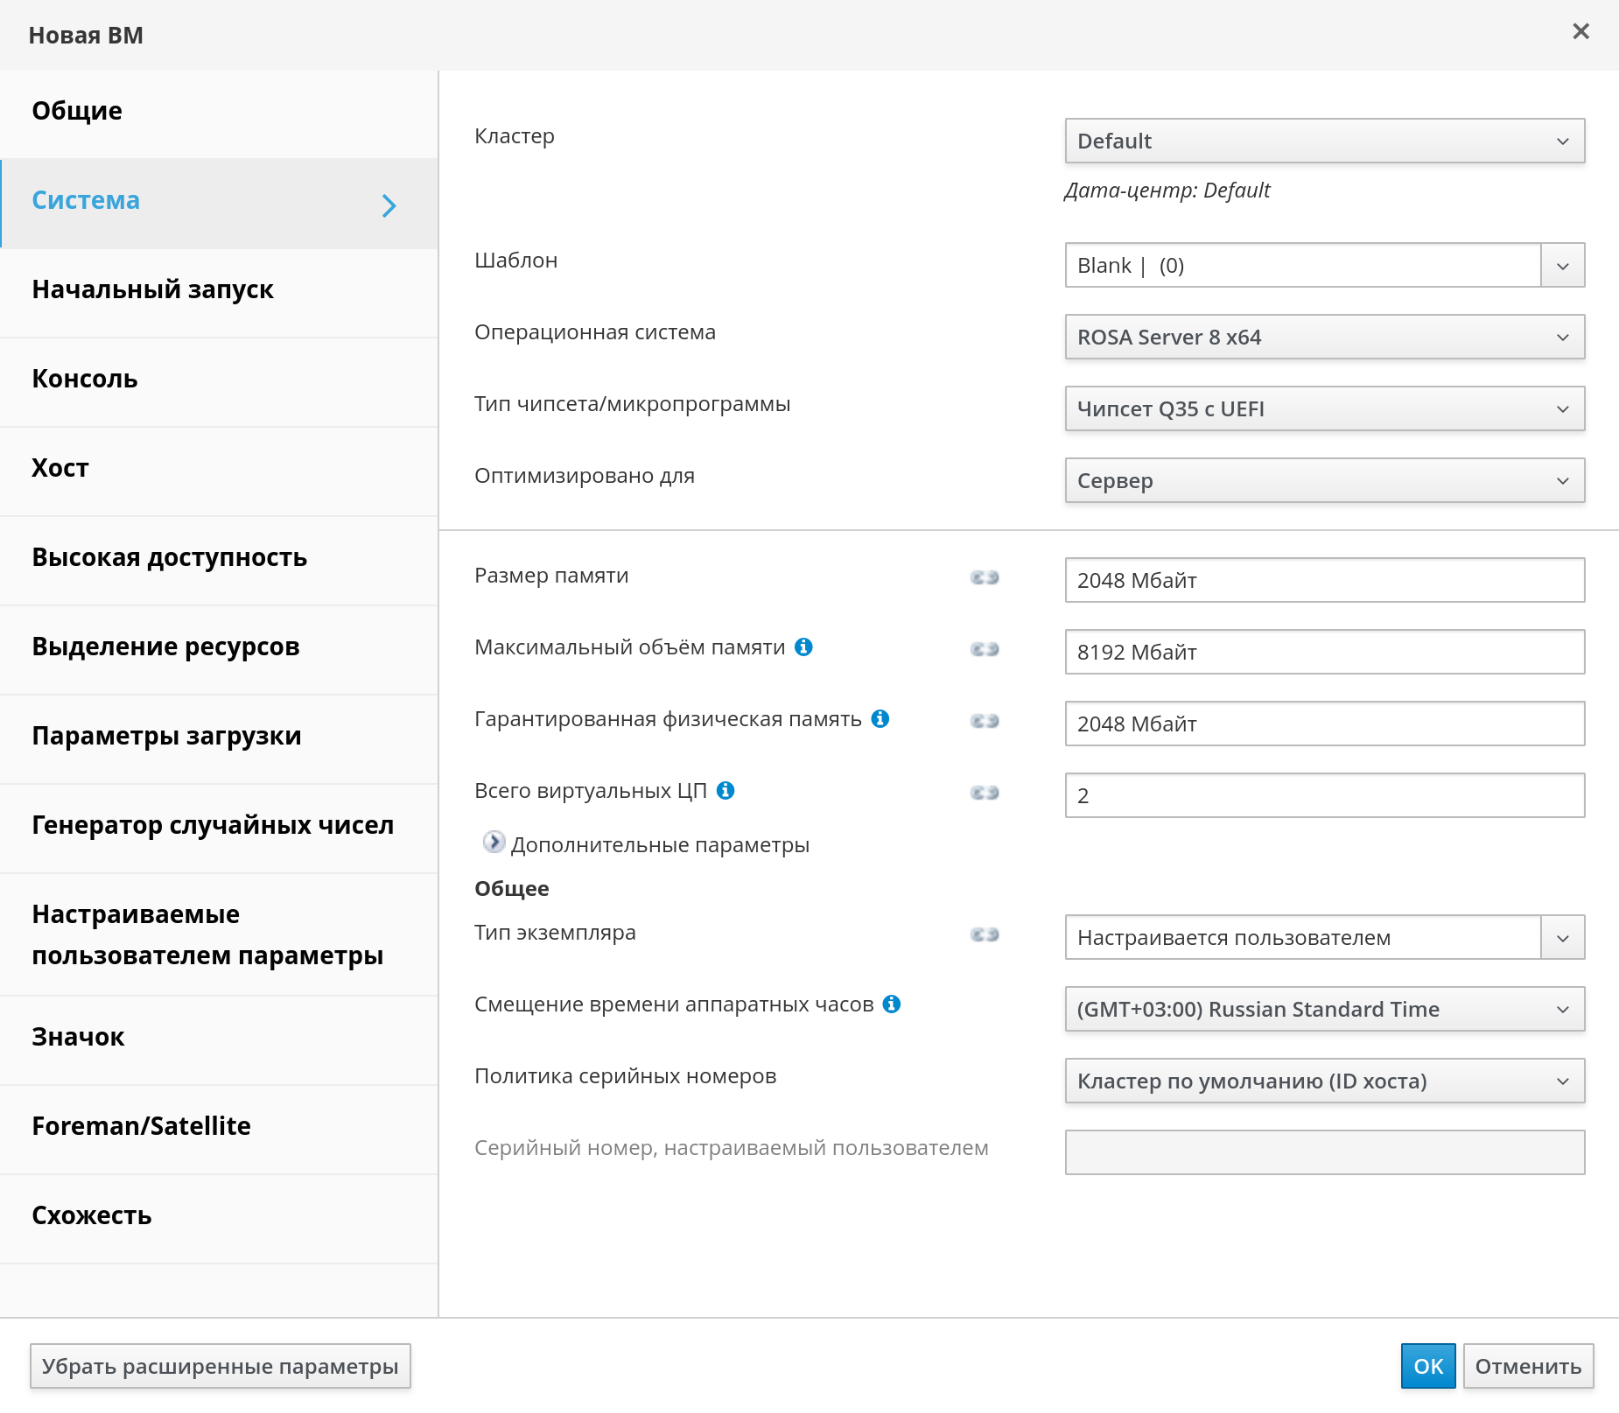
Task: Expand Дополнительные параметры section
Action: [x=494, y=843]
